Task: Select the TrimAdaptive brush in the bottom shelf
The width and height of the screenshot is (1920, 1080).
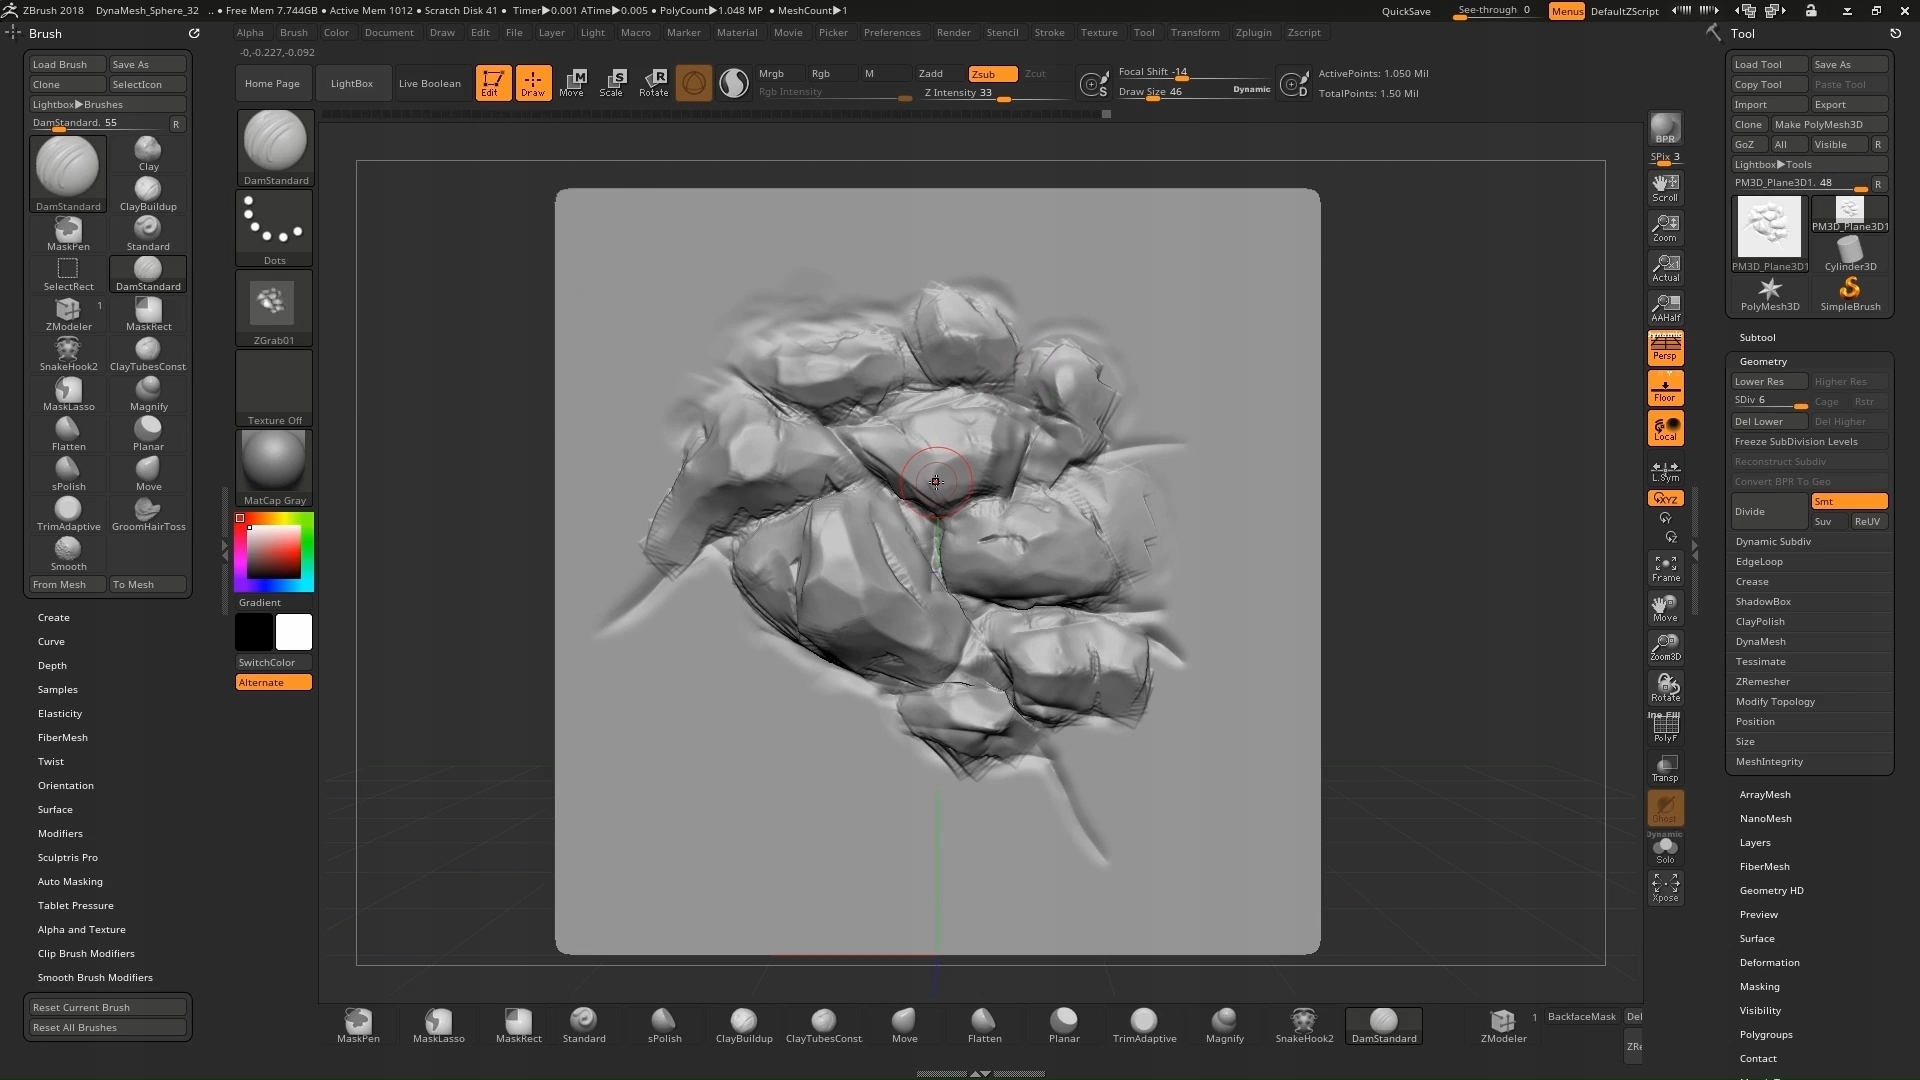Action: [1144, 1025]
